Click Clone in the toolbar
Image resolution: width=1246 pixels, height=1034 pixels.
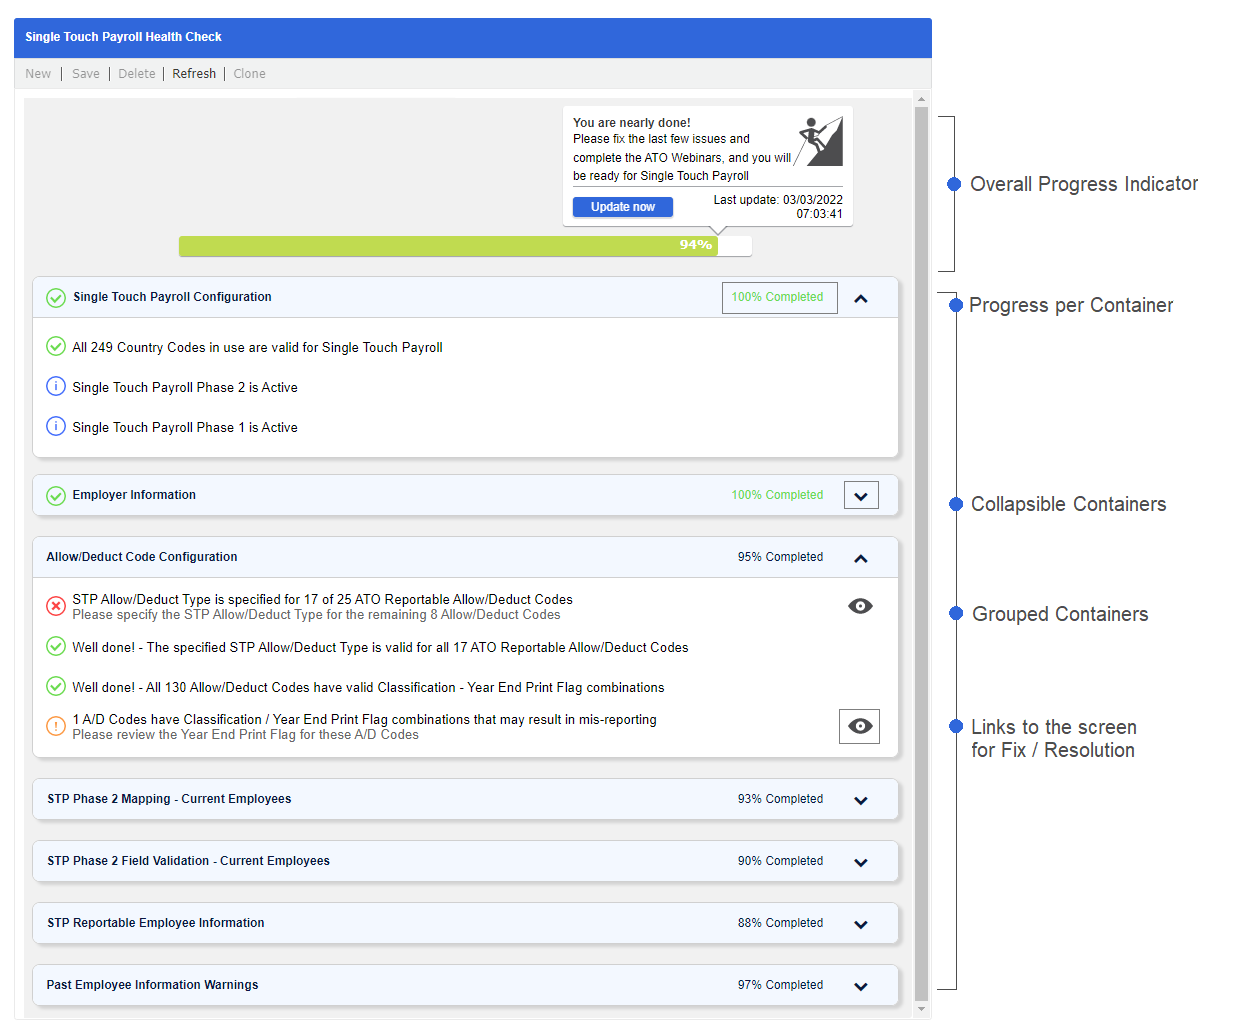(249, 74)
